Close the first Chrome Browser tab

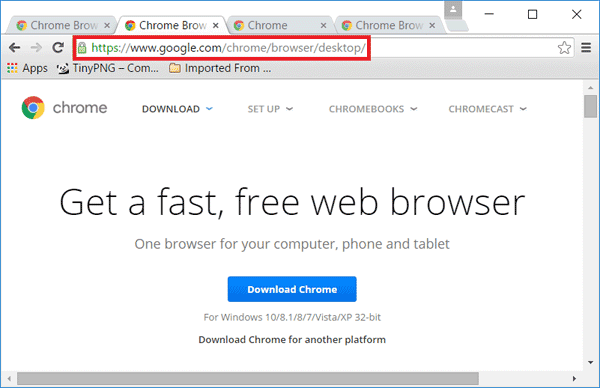click(x=107, y=25)
